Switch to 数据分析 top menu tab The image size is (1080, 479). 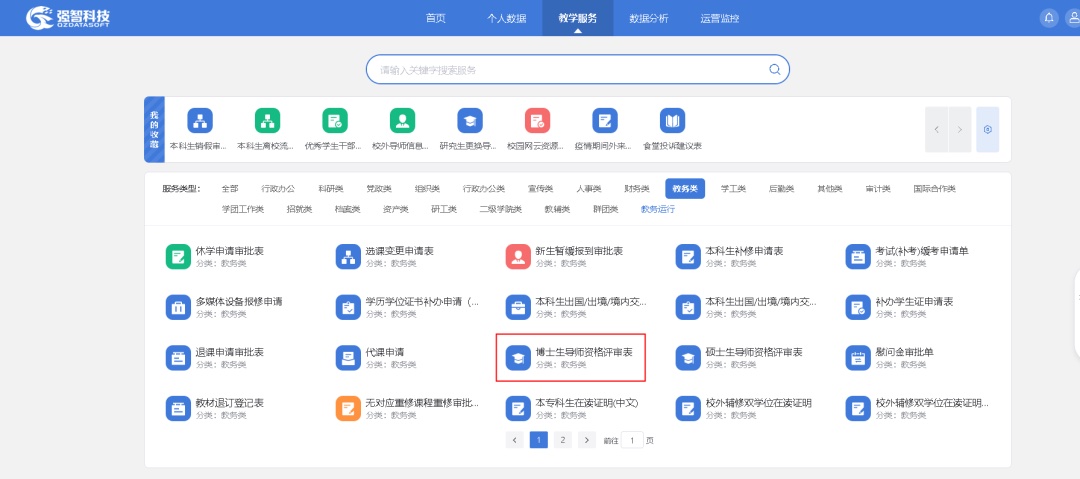649,18
